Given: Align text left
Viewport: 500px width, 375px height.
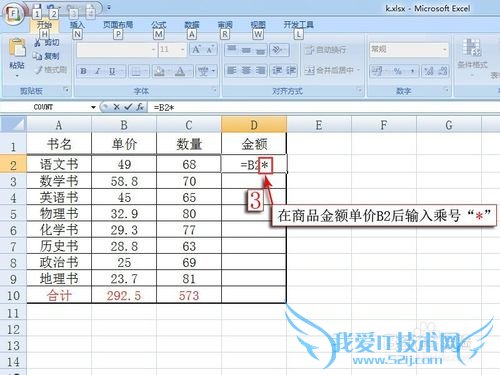Looking at the screenshot, I should coord(232,70).
